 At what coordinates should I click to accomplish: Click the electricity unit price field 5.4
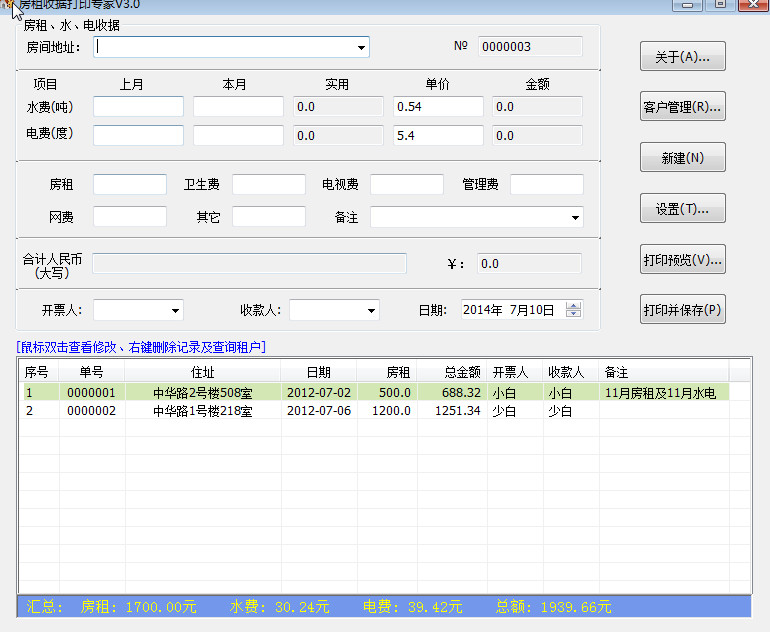[x=438, y=136]
